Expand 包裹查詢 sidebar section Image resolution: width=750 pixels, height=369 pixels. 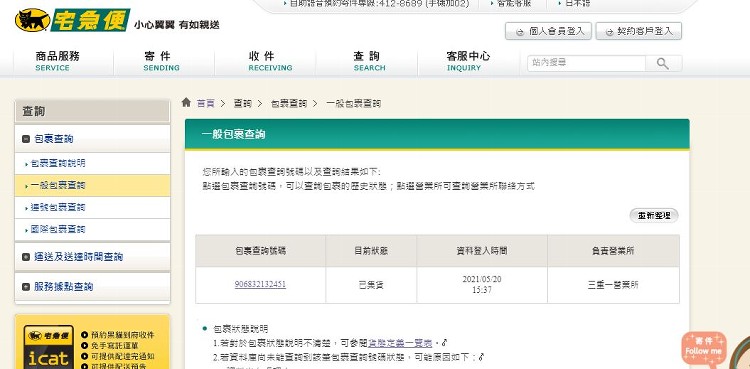92,139
